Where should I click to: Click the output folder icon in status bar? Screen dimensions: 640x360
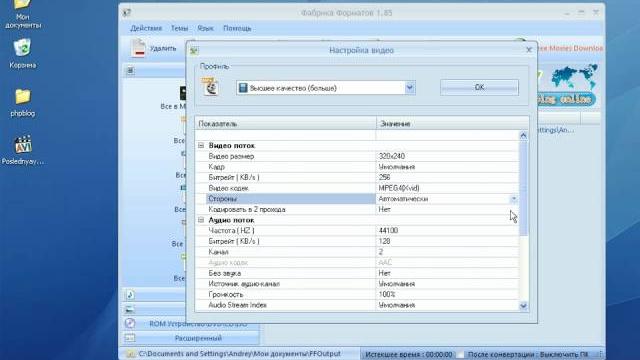tap(130, 354)
